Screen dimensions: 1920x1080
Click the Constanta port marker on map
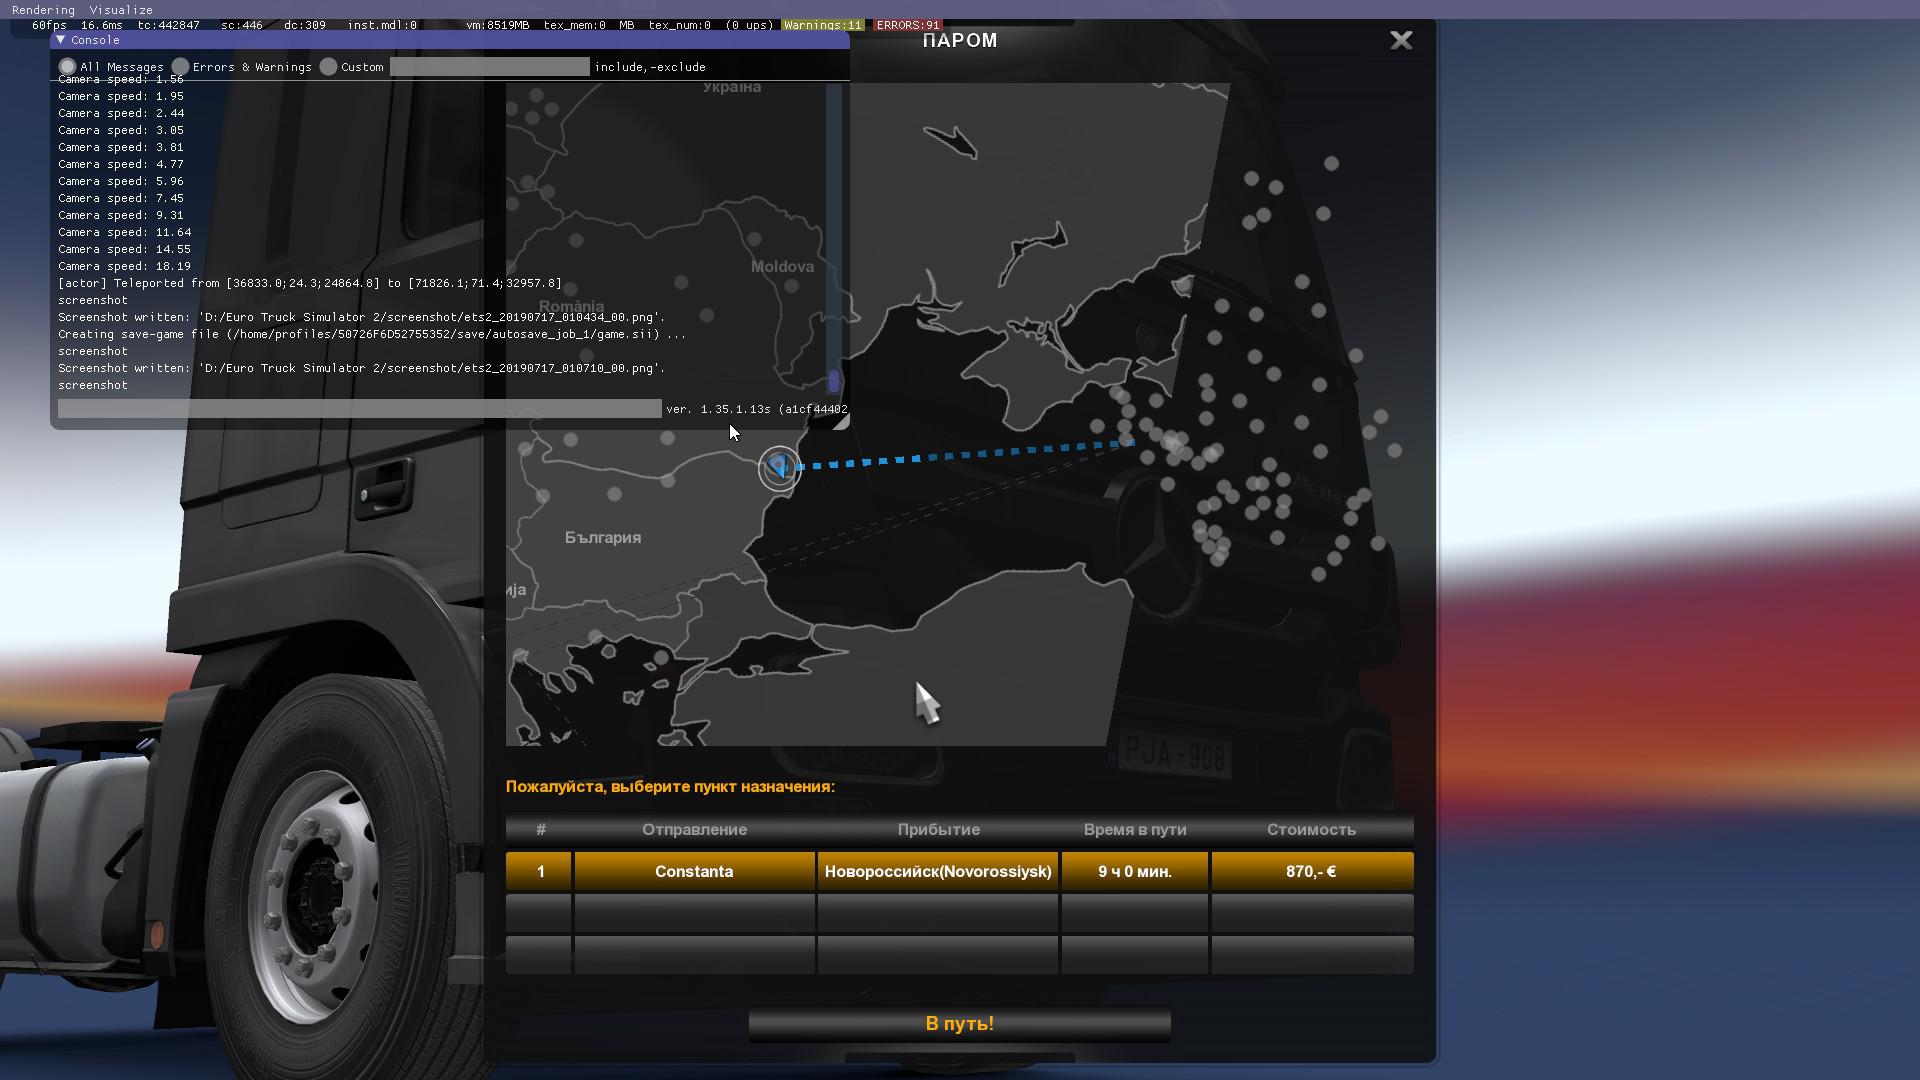click(x=779, y=467)
